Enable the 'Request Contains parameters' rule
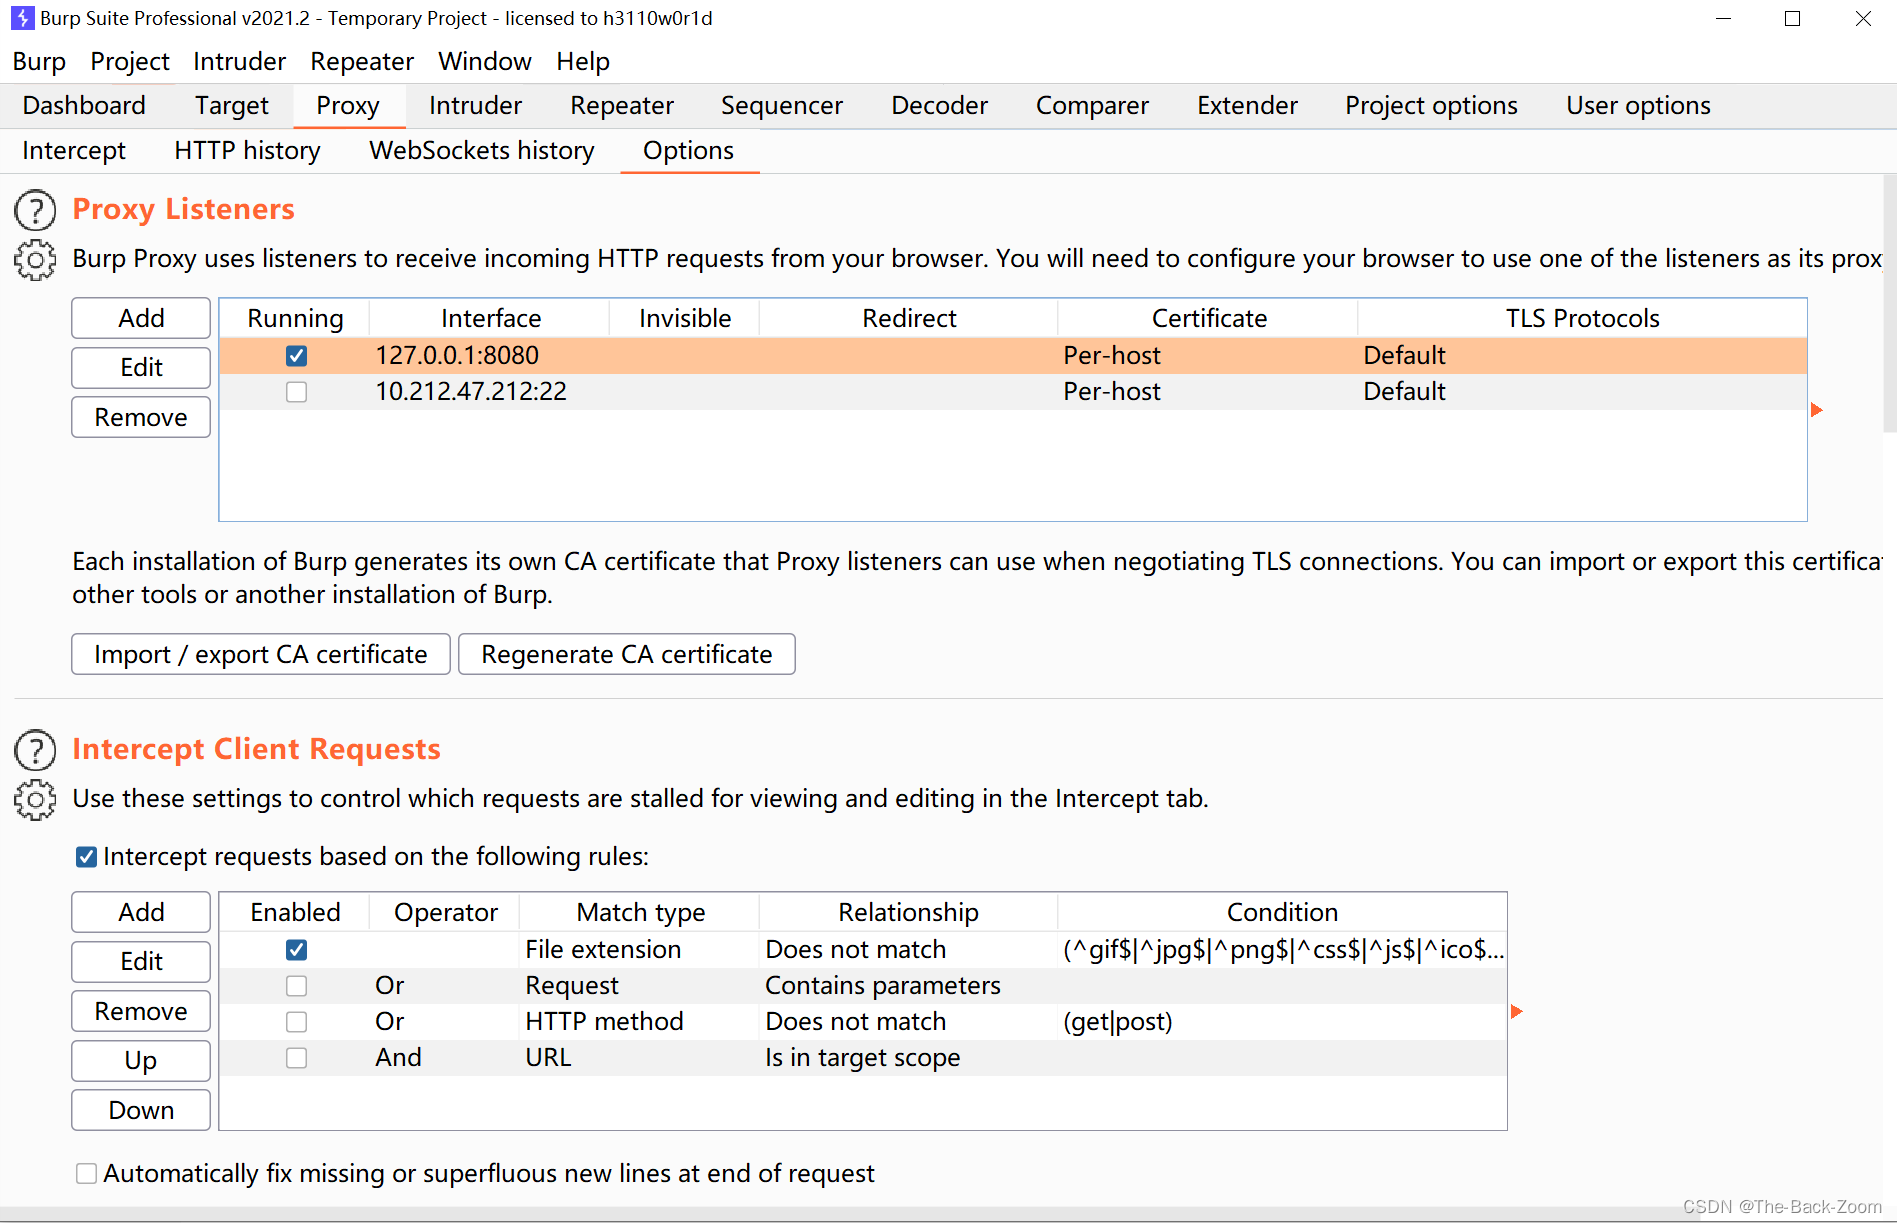1897x1223 pixels. coord(296,986)
